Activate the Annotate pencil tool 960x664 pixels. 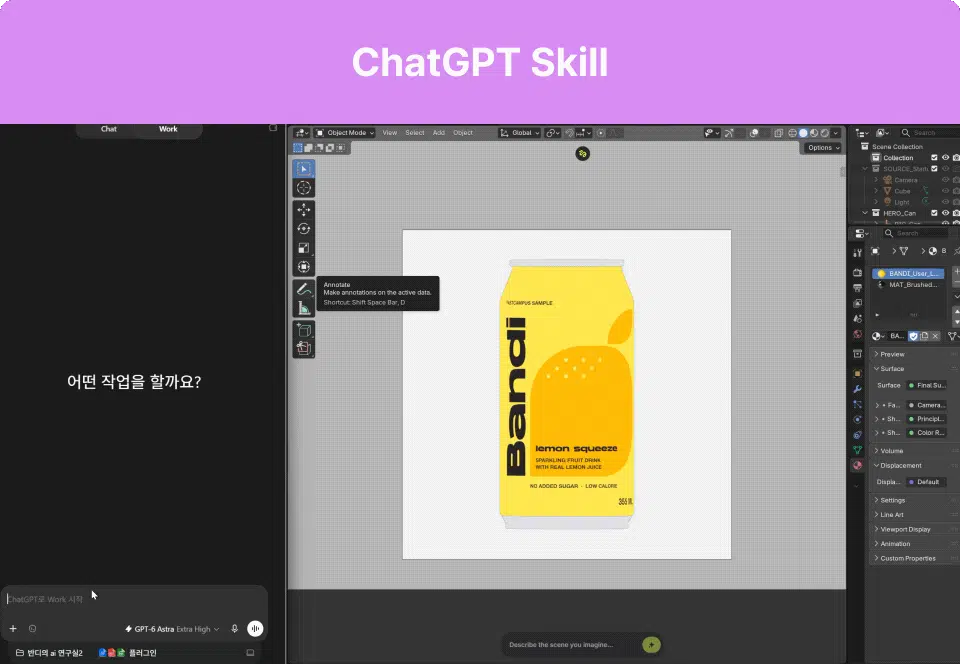point(304,289)
